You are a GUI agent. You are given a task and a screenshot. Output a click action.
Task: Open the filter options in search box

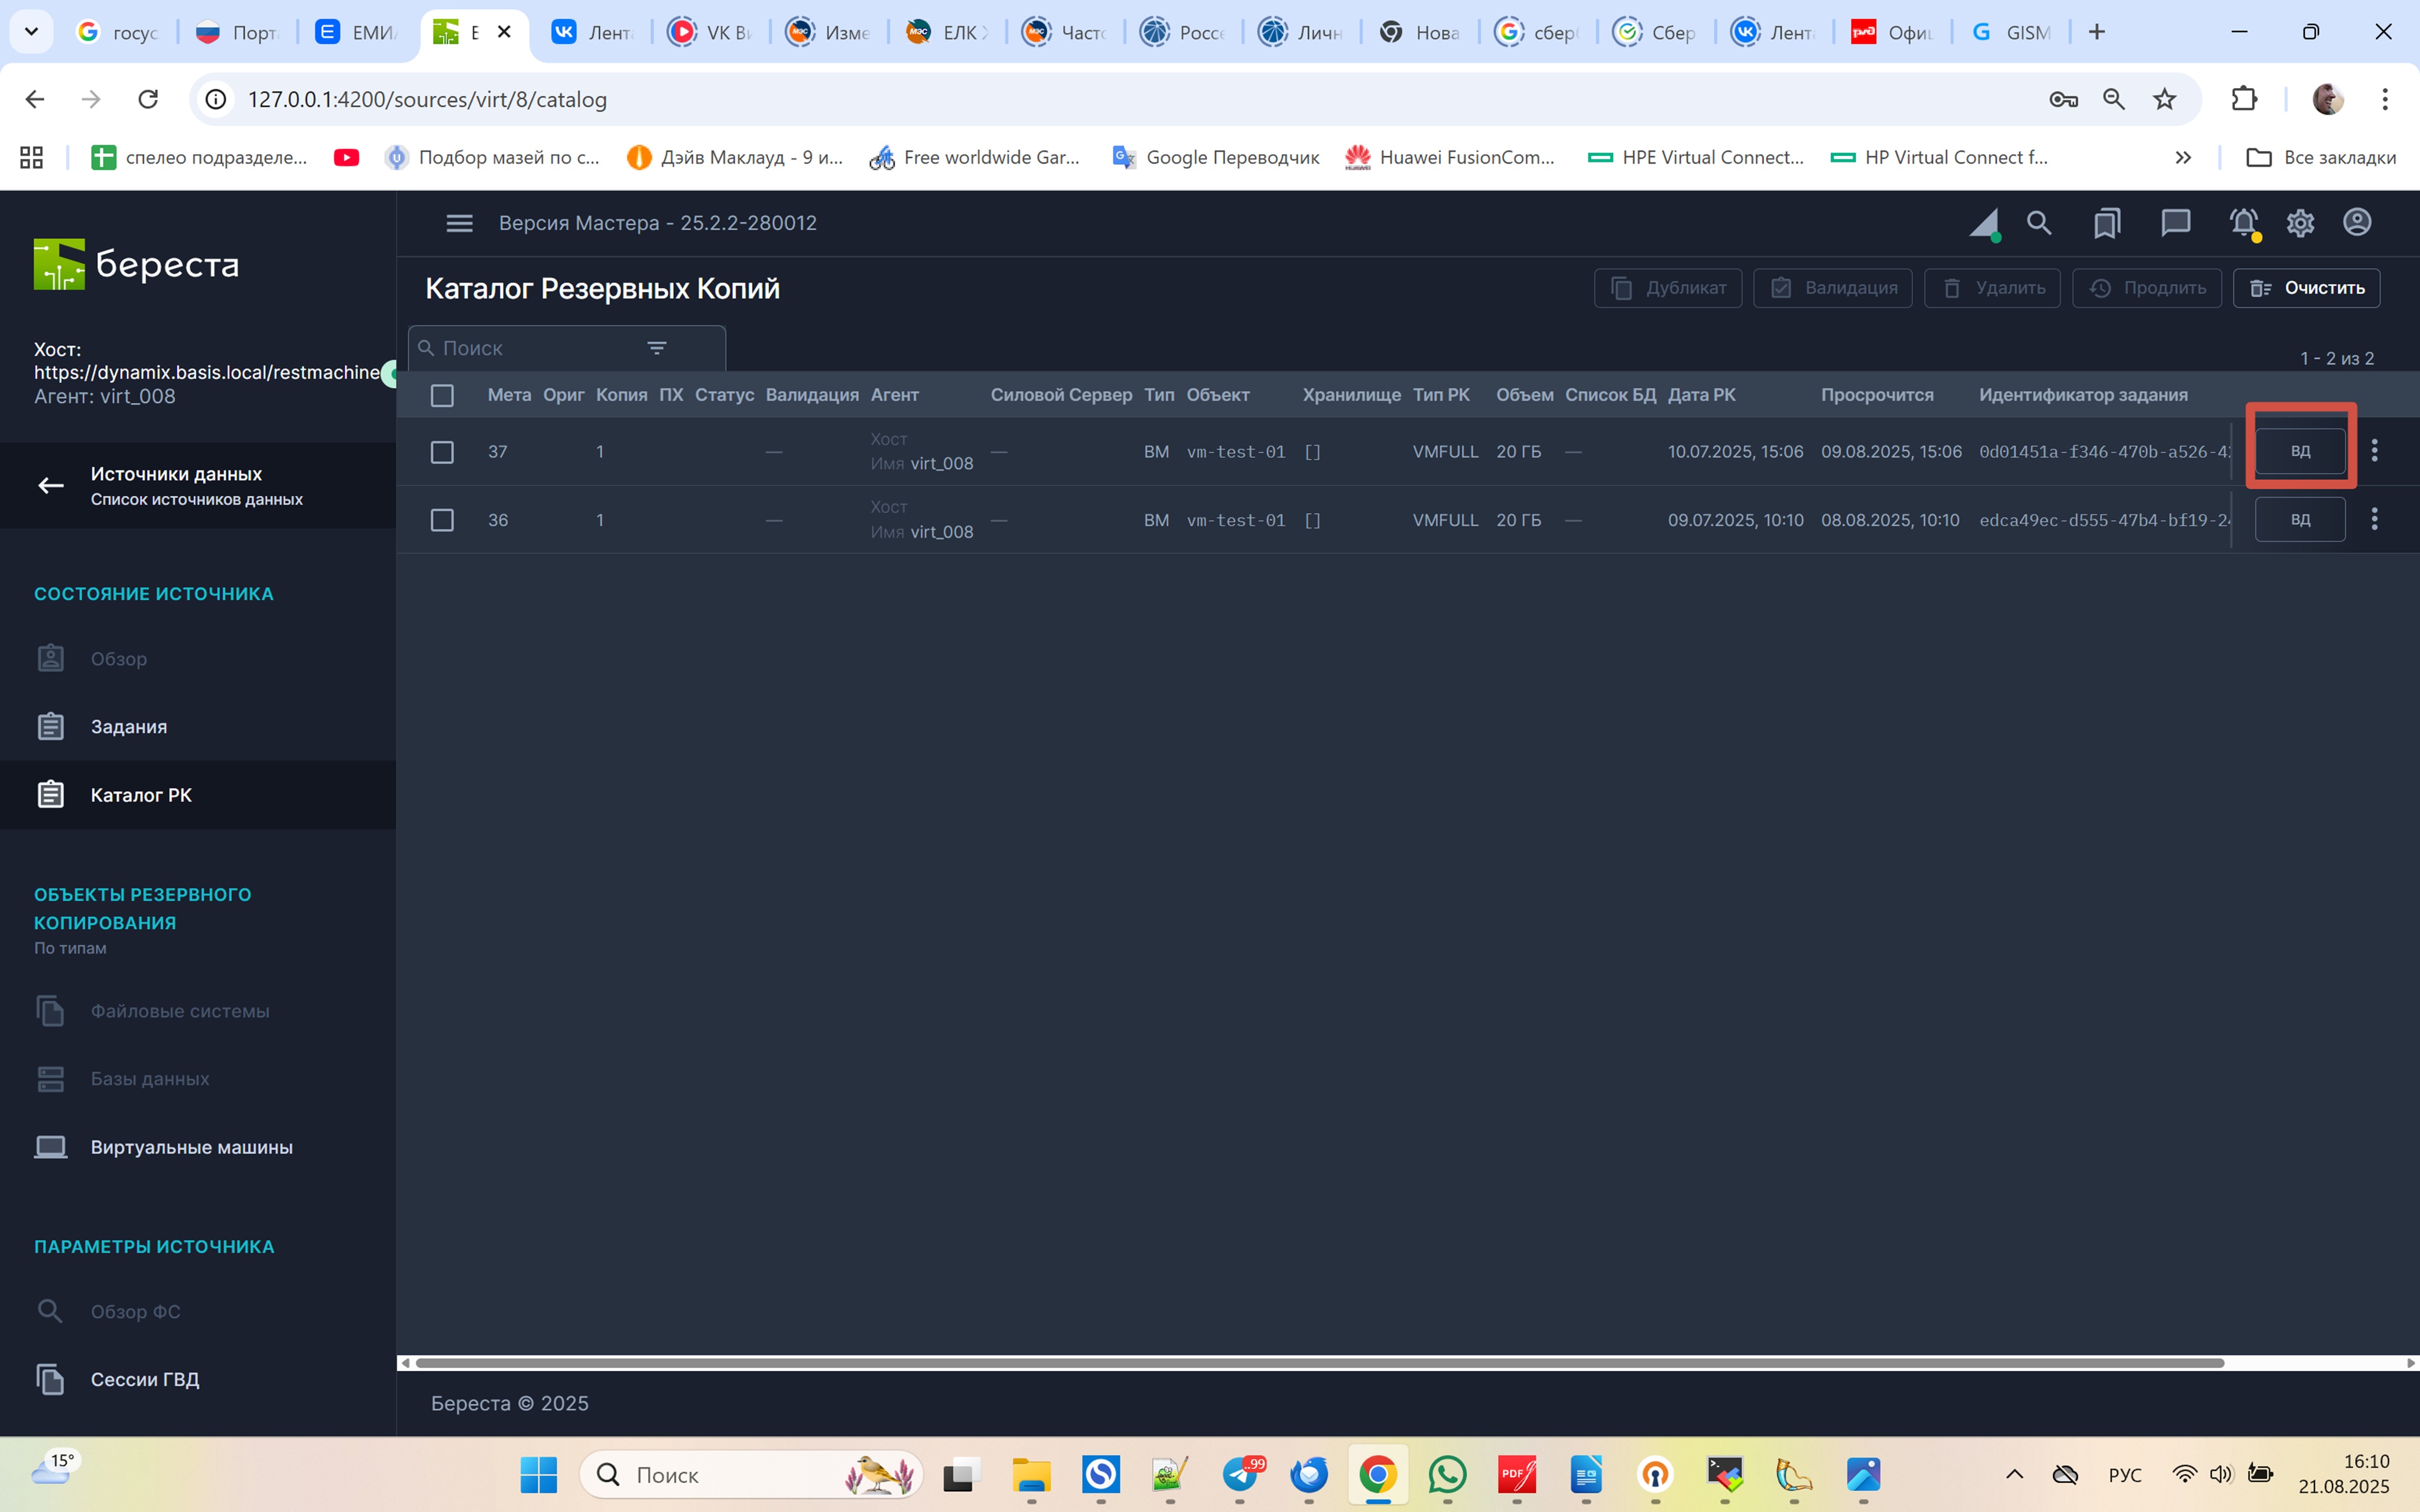[x=657, y=348]
